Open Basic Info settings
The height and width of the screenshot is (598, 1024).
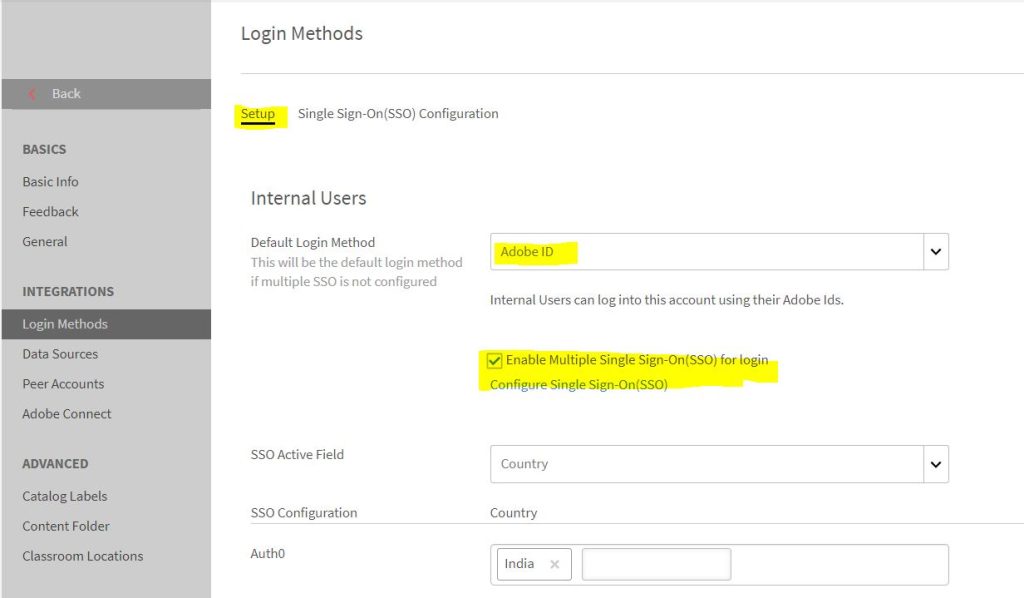tap(50, 181)
